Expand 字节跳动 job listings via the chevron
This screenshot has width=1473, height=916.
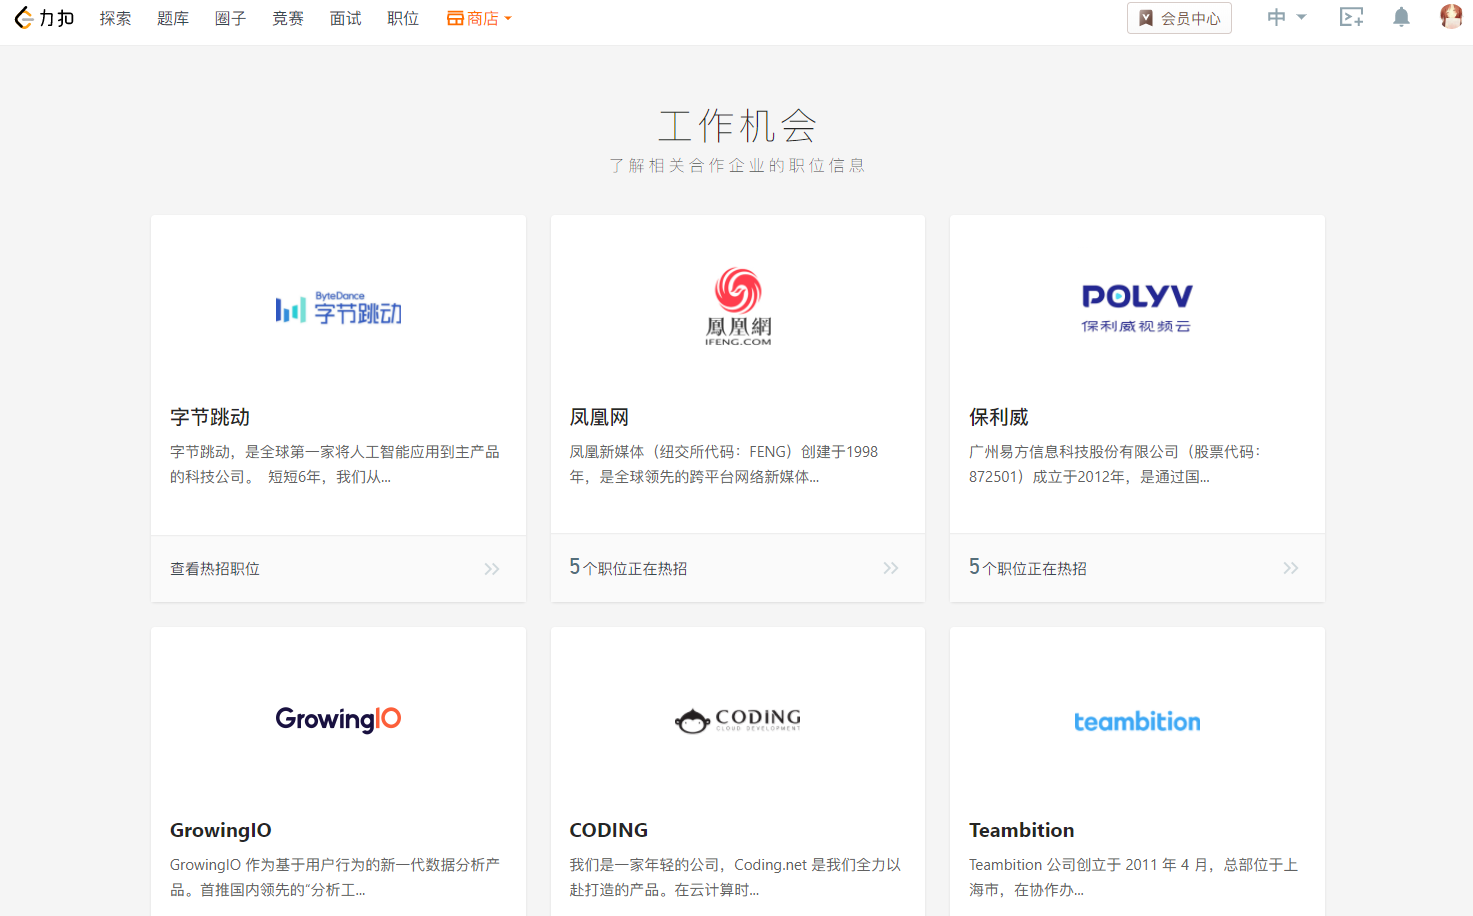click(x=491, y=567)
